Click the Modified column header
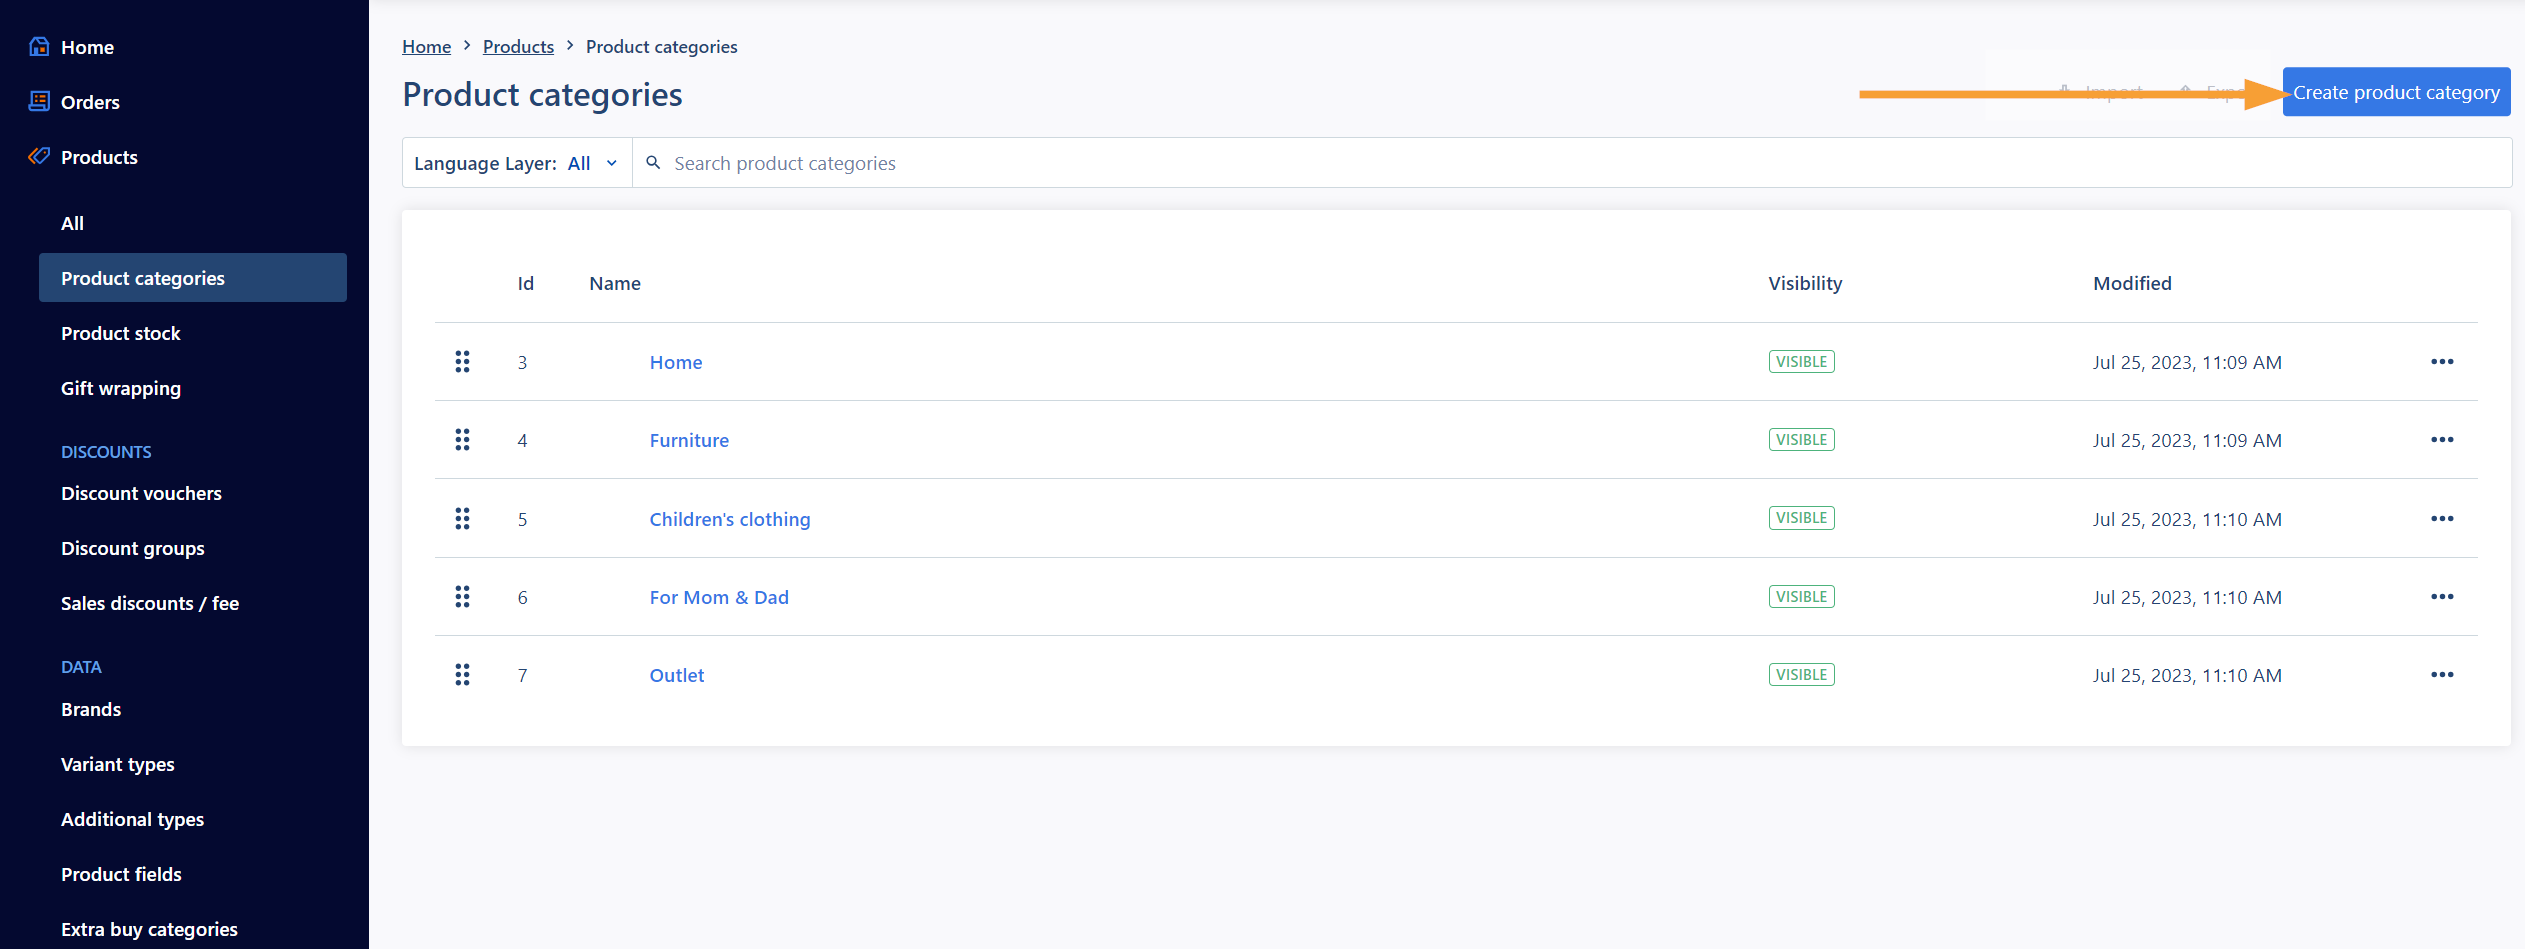2525x949 pixels. pos(2132,283)
